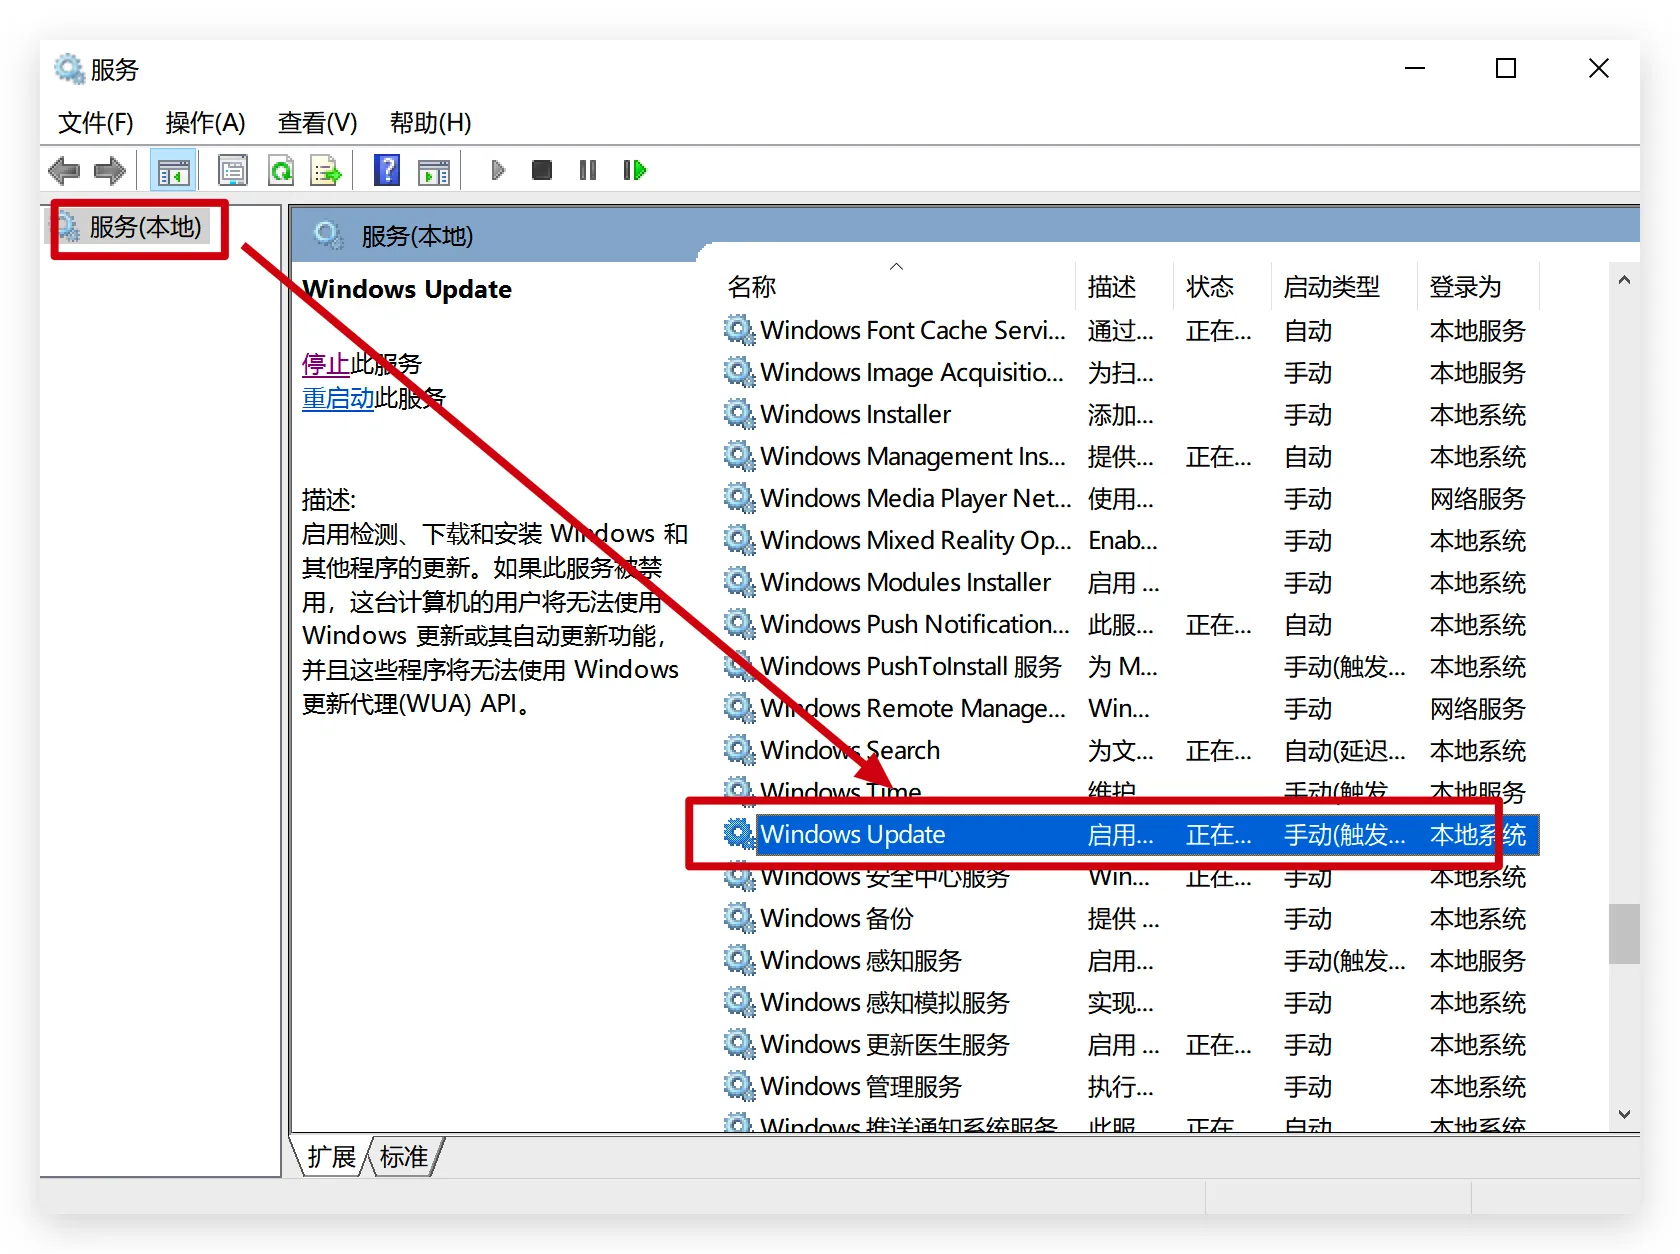Screen dimensions: 1680x1254
Task: Click 正在... status of Windows Update row
Action: [x=1219, y=835]
